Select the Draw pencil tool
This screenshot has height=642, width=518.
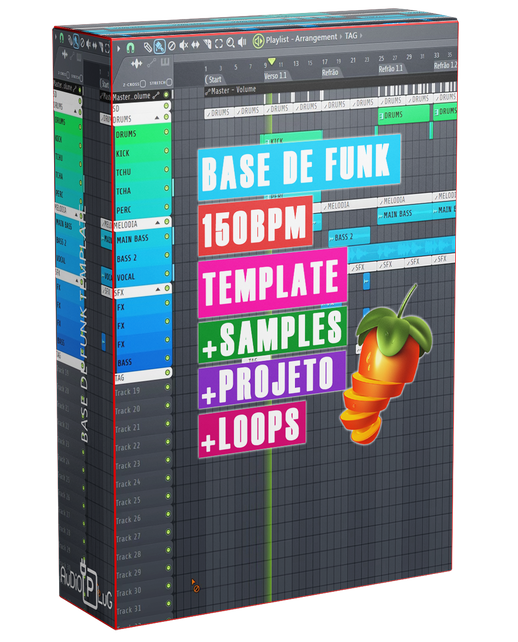[x=147, y=47]
